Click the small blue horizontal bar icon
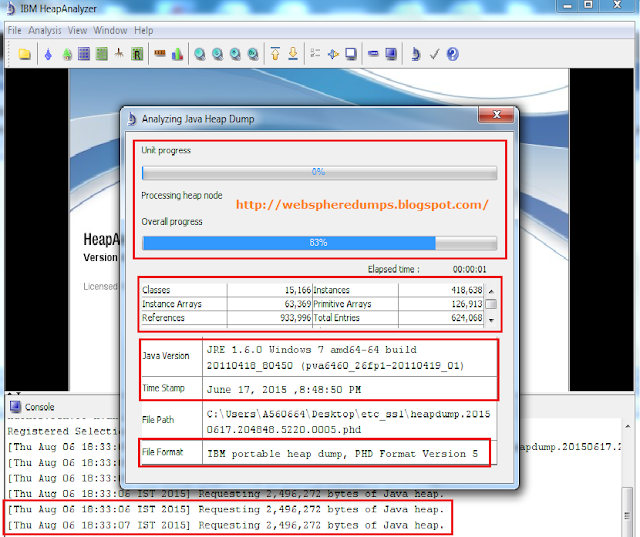 [373, 53]
